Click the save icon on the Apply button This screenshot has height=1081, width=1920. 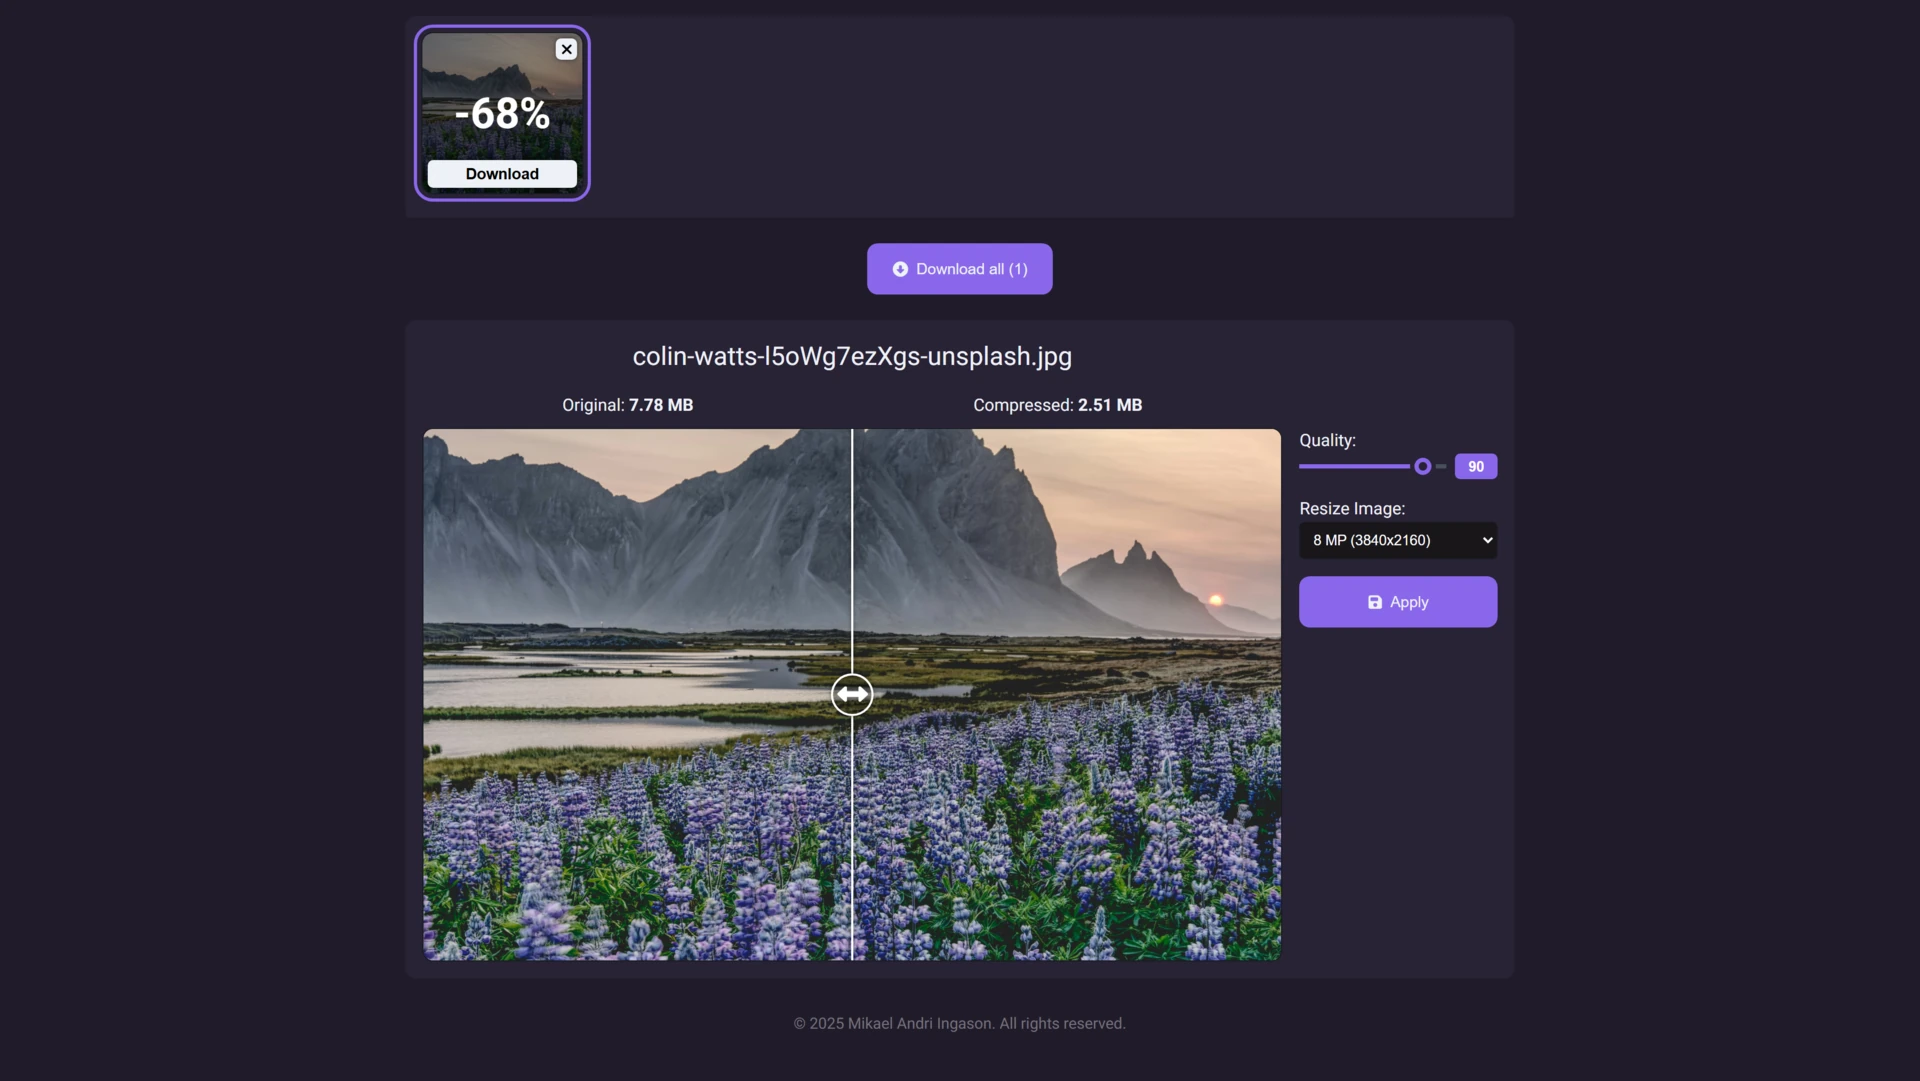(1375, 602)
